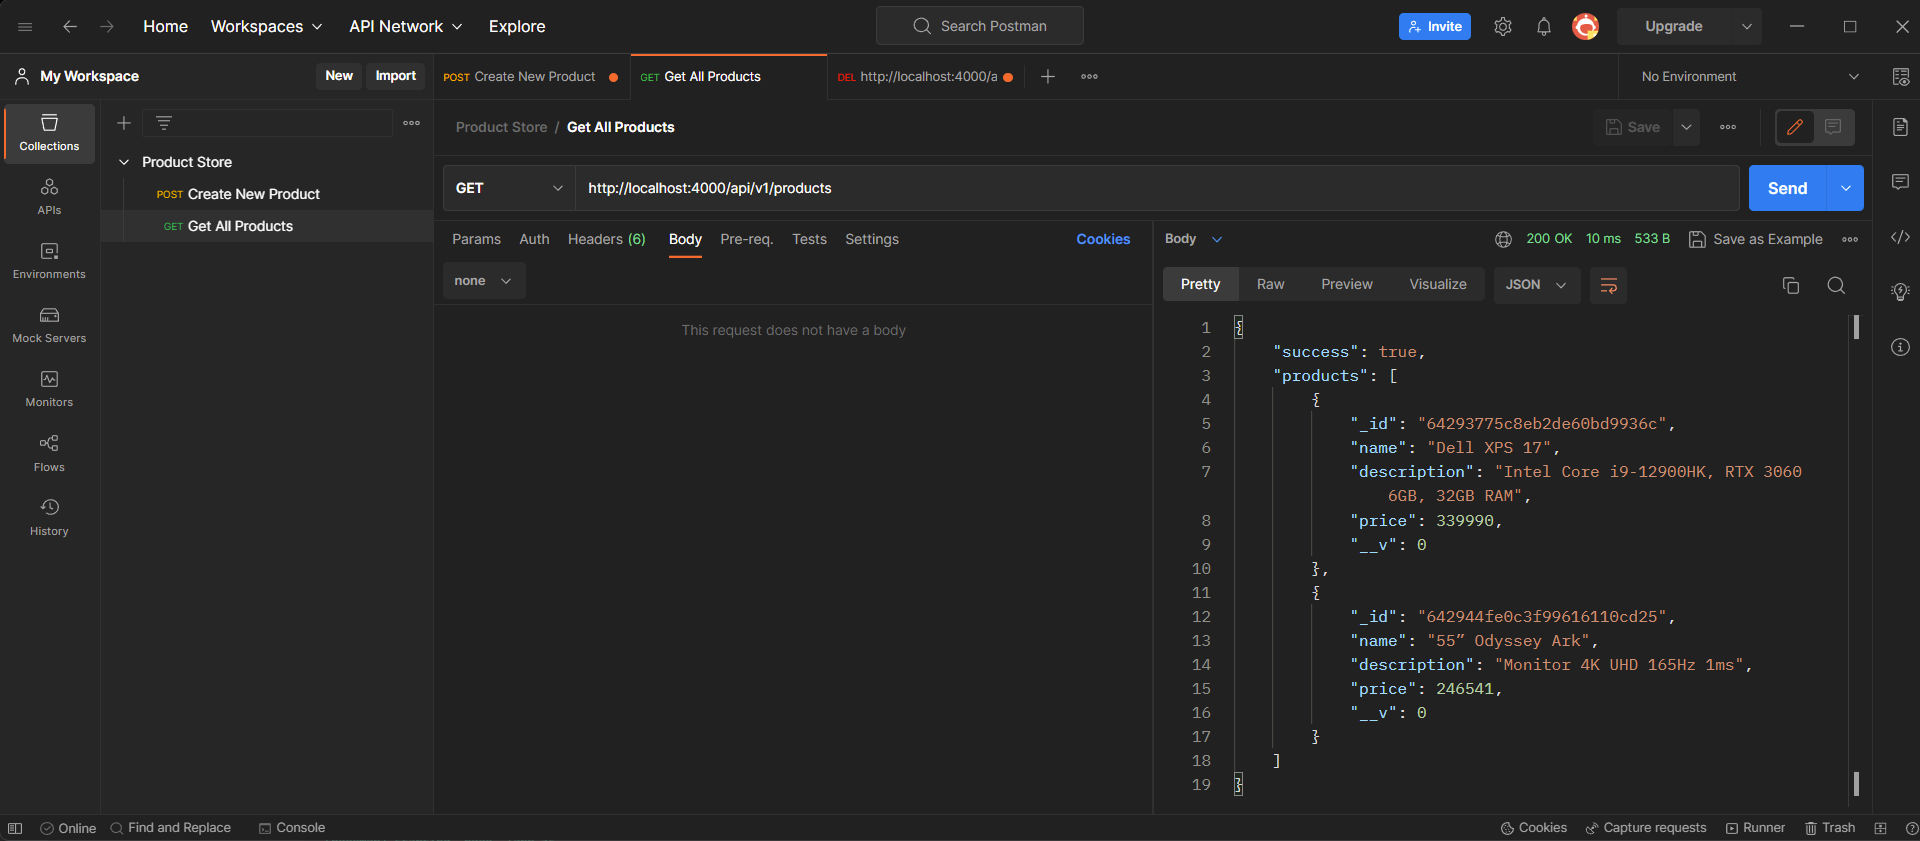Open the Monitors sidebar panel
Viewport: 1920px width, 841px height.
click(49, 389)
